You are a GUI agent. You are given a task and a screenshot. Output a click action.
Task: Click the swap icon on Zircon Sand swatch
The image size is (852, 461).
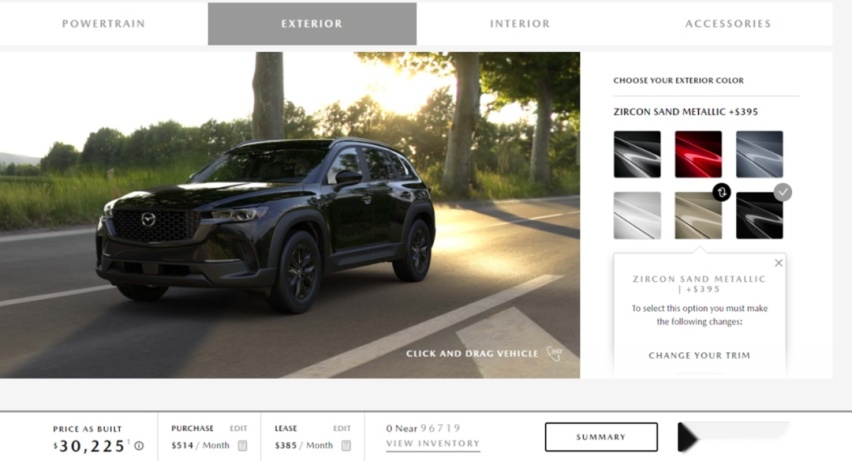coord(722,192)
